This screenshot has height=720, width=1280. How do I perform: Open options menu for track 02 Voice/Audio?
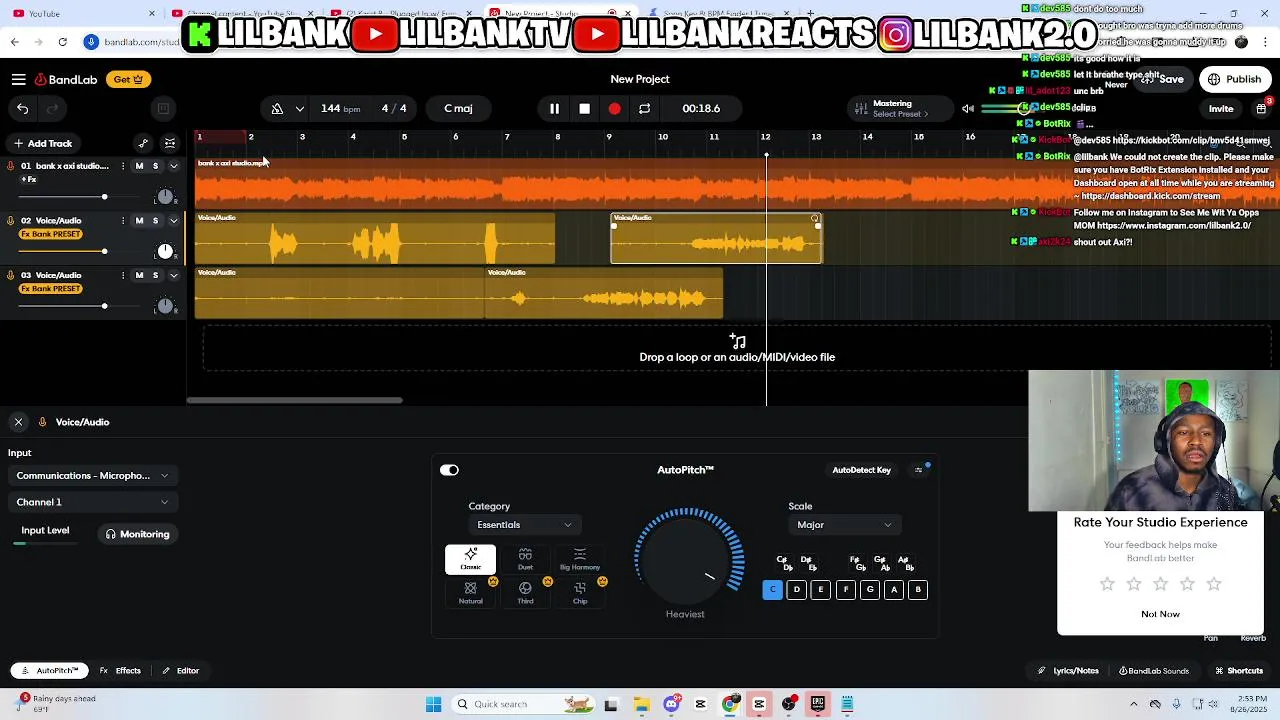tap(123, 221)
